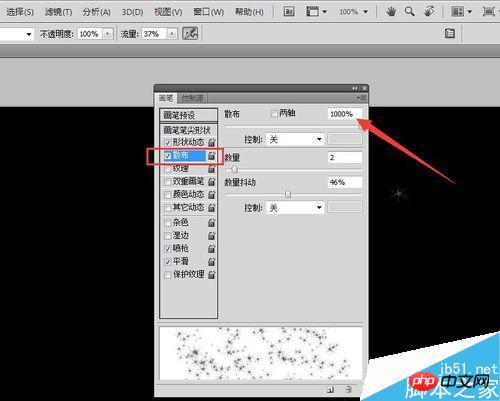Toggle the 杂色 checkbox

pos(168,223)
